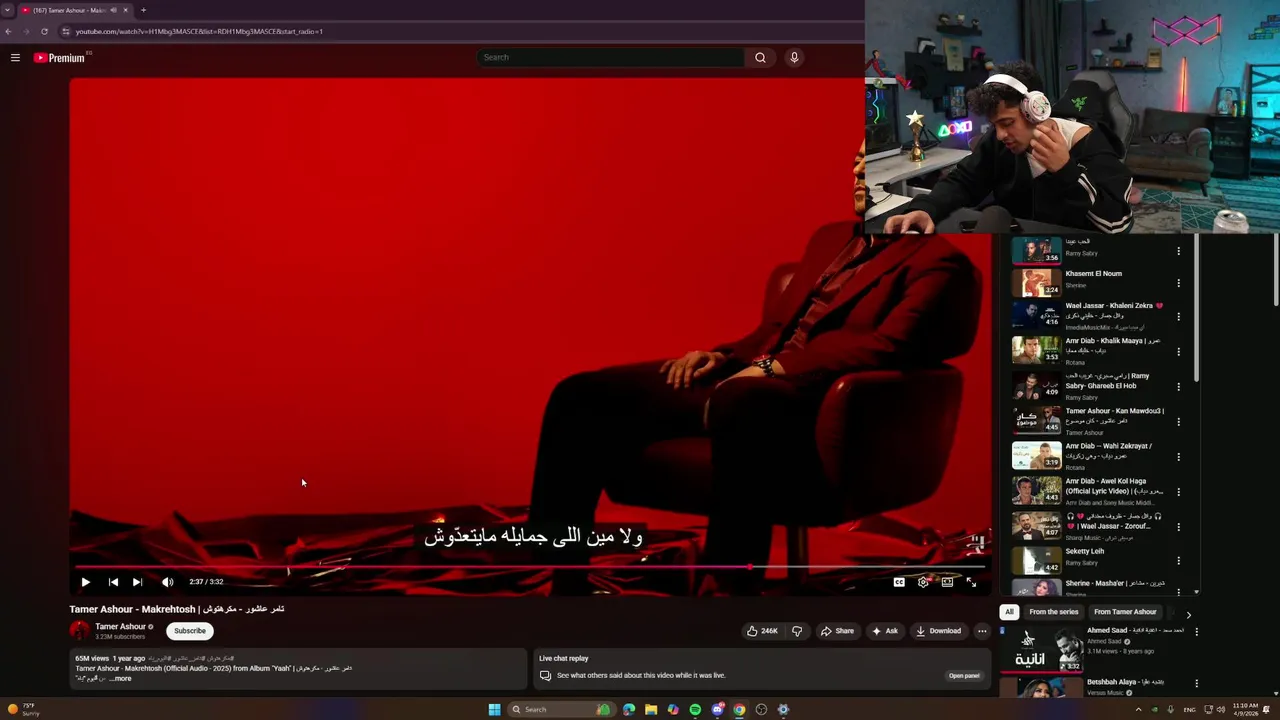Screen dimensions: 1280x720
Task: Play the paused video
Action: tap(85, 582)
